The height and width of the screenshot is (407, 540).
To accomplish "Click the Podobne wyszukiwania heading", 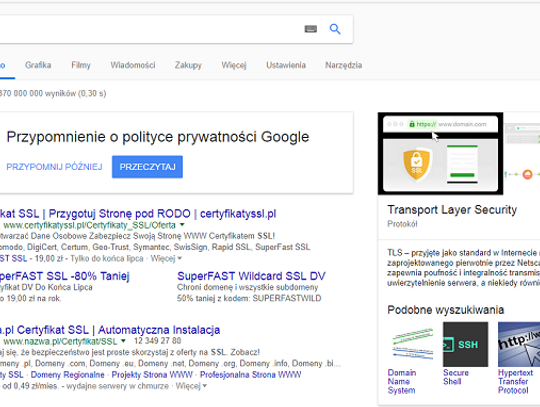I will [x=446, y=310].
